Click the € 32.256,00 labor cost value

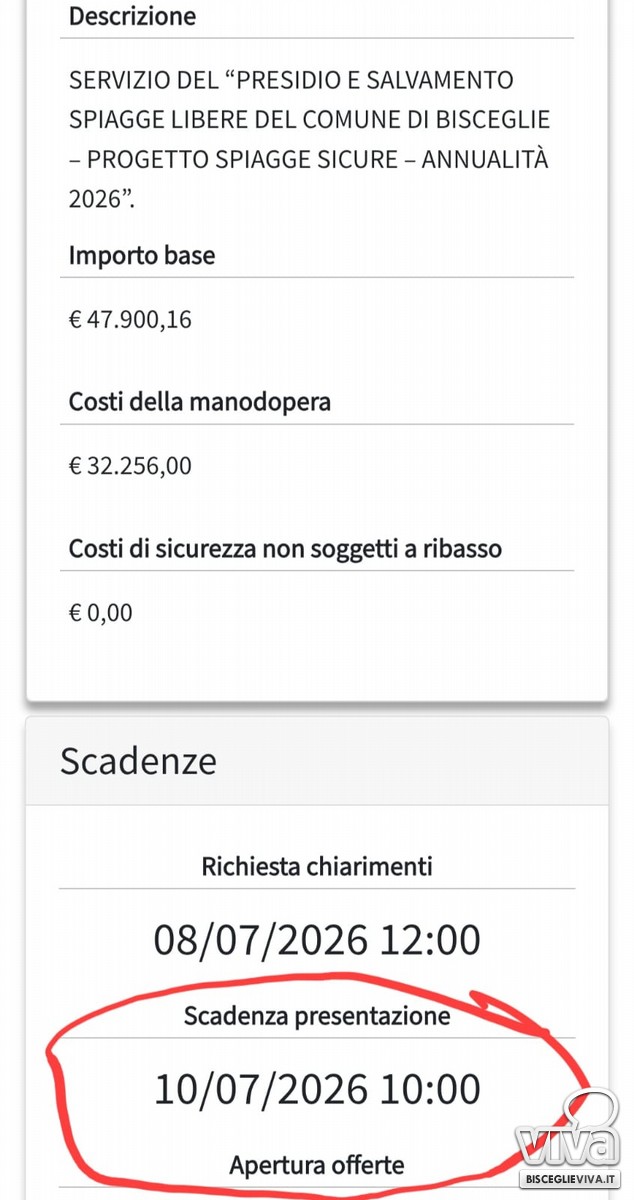[x=130, y=466]
